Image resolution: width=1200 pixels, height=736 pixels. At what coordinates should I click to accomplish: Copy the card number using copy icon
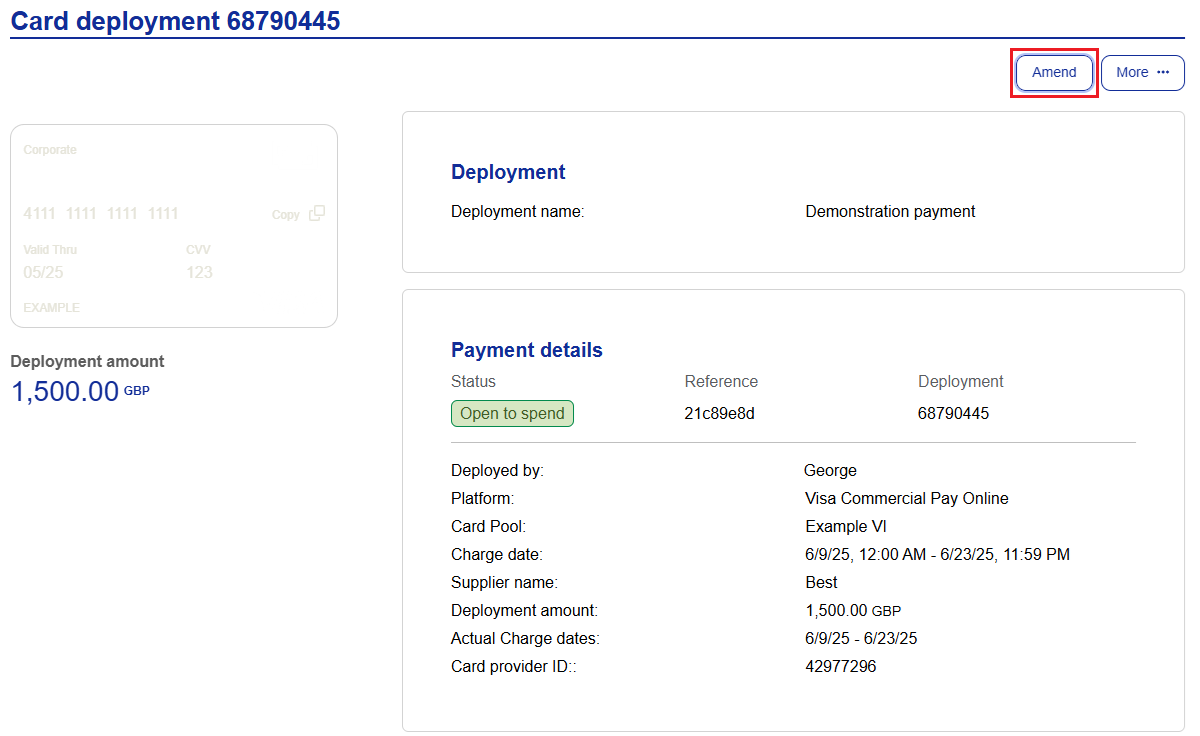pyautogui.click(x=317, y=213)
